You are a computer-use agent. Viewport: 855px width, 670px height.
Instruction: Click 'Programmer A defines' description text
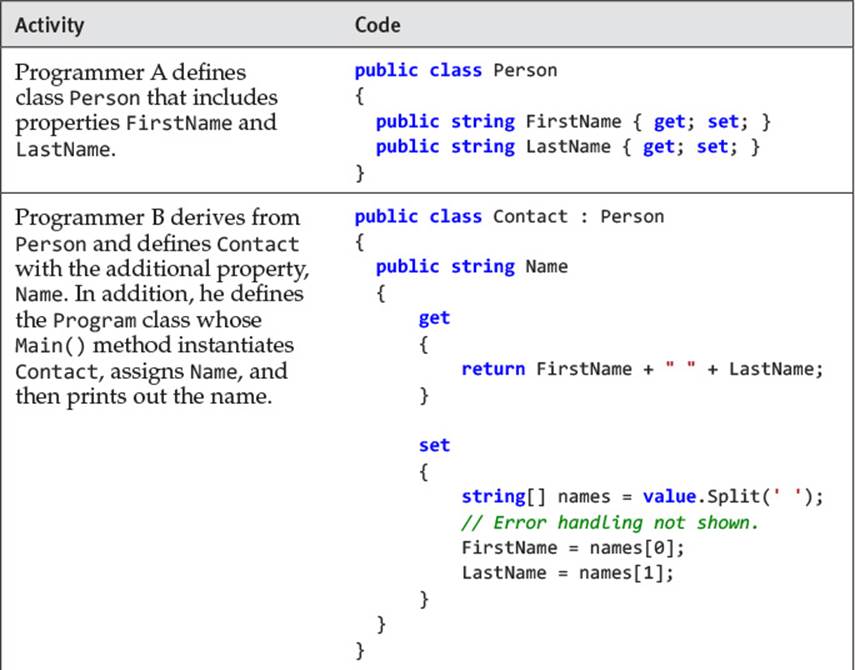pyautogui.click(x=130, y=73)
